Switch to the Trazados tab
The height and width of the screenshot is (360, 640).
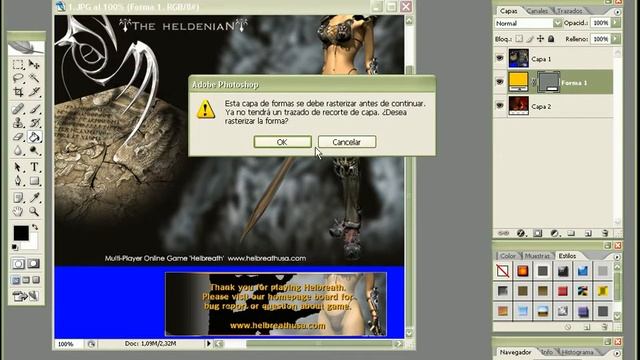(x=570, y=11)
